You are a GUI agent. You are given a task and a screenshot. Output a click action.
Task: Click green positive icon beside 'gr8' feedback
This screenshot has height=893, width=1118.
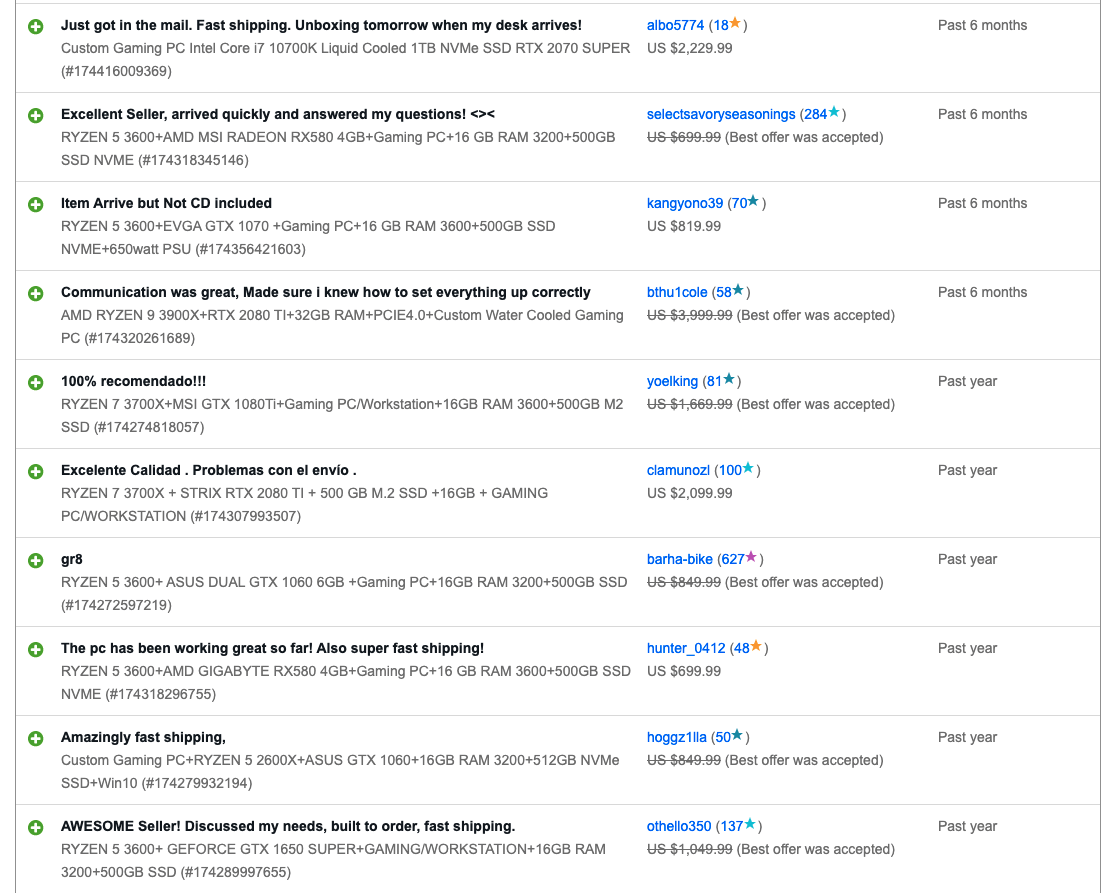click(36, 560)
